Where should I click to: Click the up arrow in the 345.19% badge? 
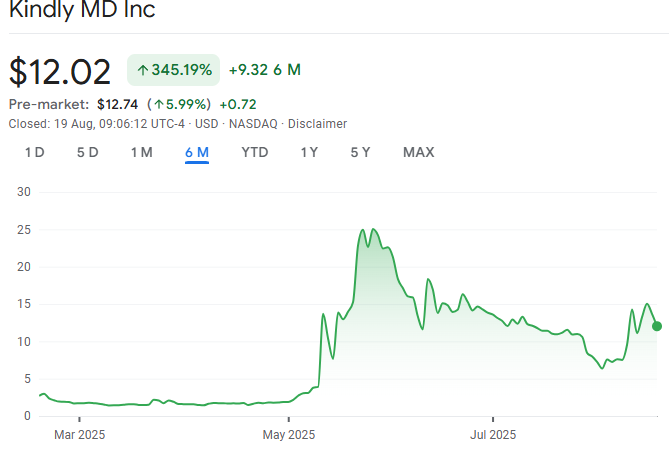click(x=143, y=70)
